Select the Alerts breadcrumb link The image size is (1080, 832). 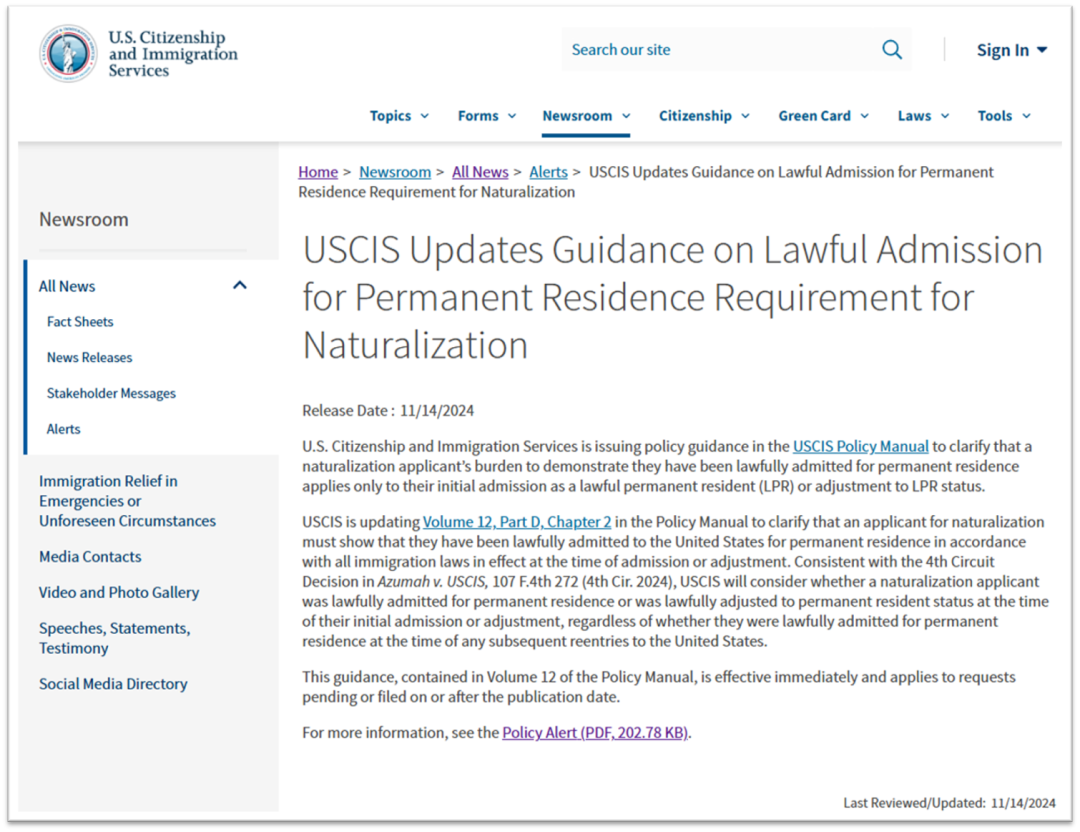tap(548, 172)
